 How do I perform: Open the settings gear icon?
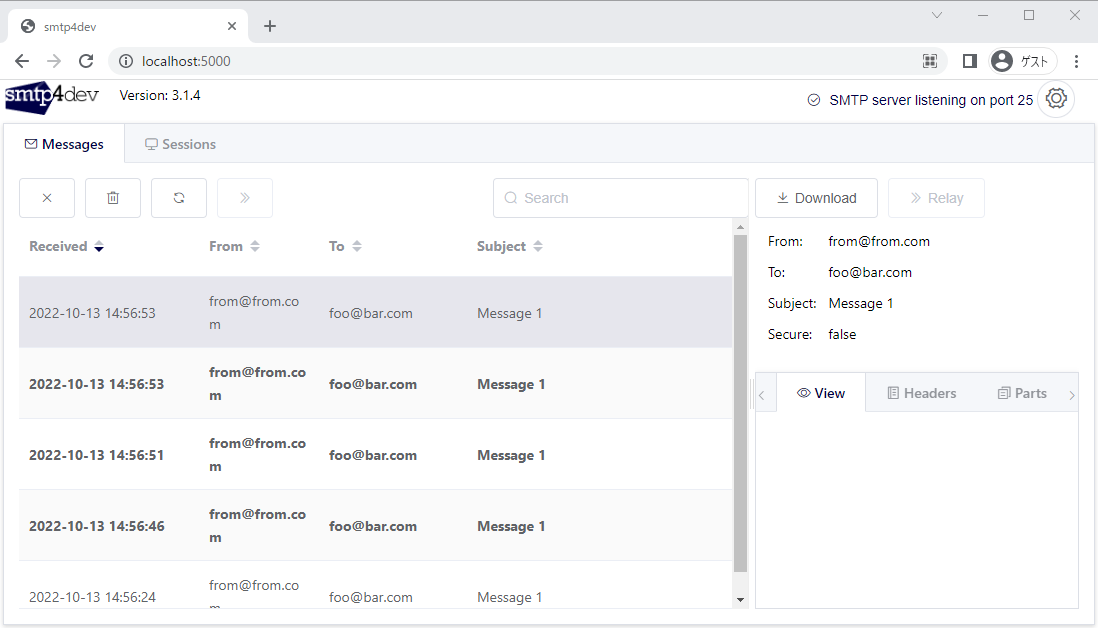click(x=1056, y=99)
